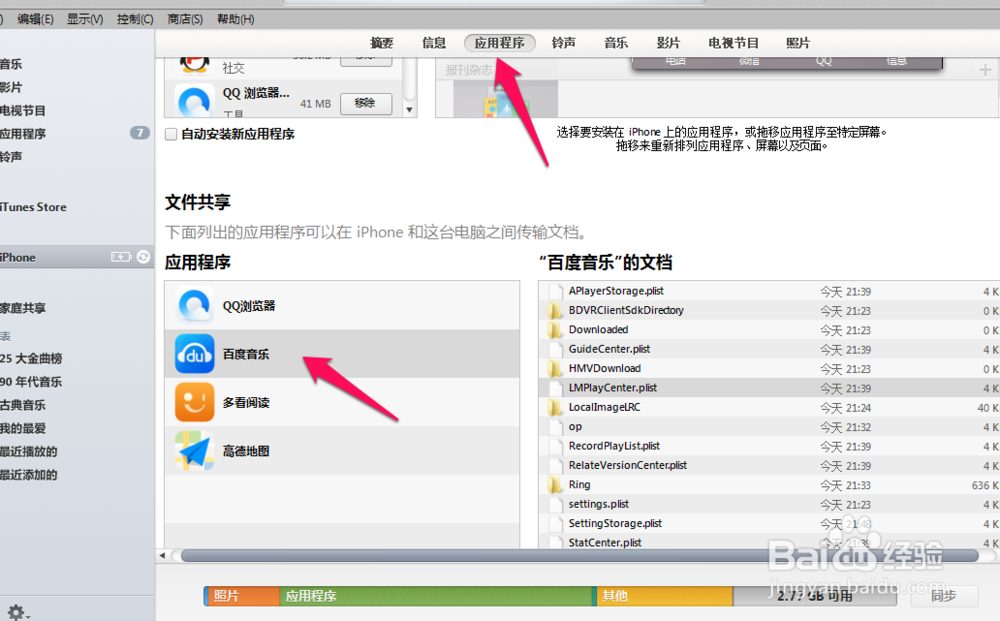Image resolution: width=1000 pixels, height=621 pixels.
Task: Select Downloaded folder icon
Action: [x=555, y=330]
